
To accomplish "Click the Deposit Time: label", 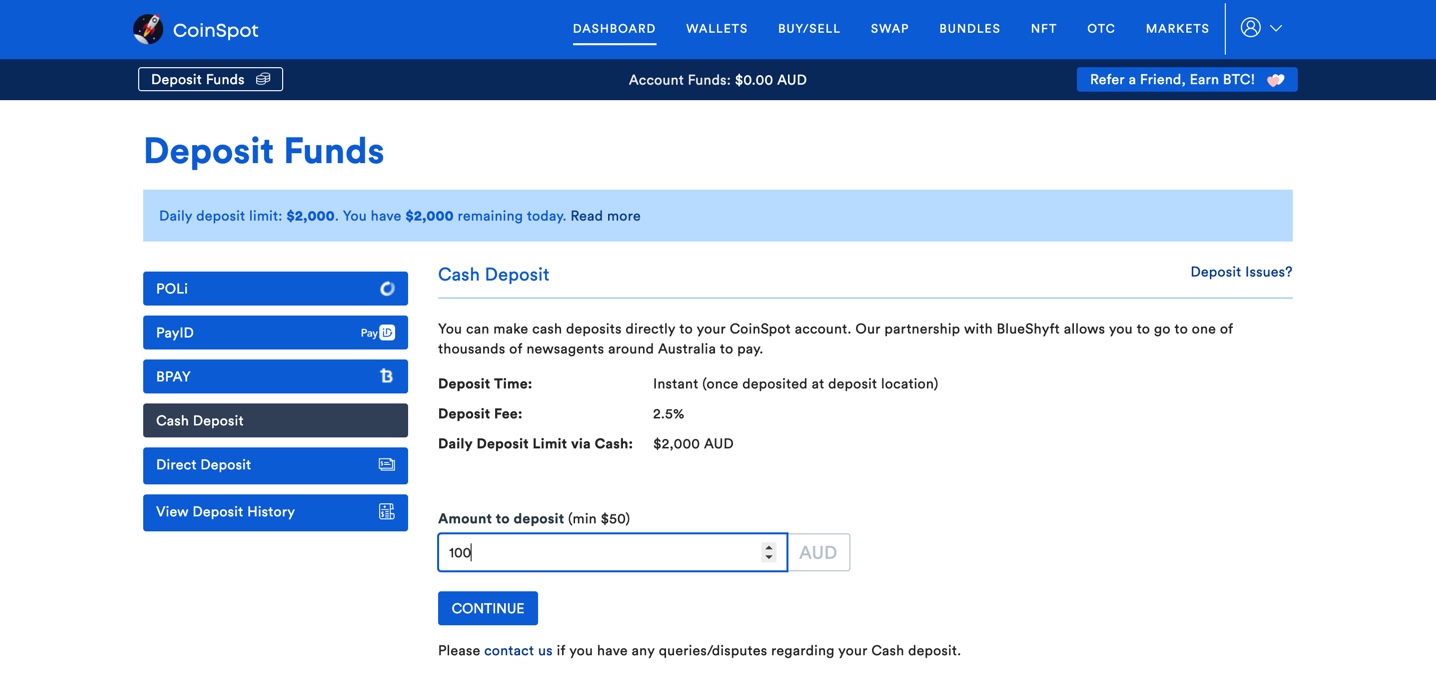I will pos(485,384).
